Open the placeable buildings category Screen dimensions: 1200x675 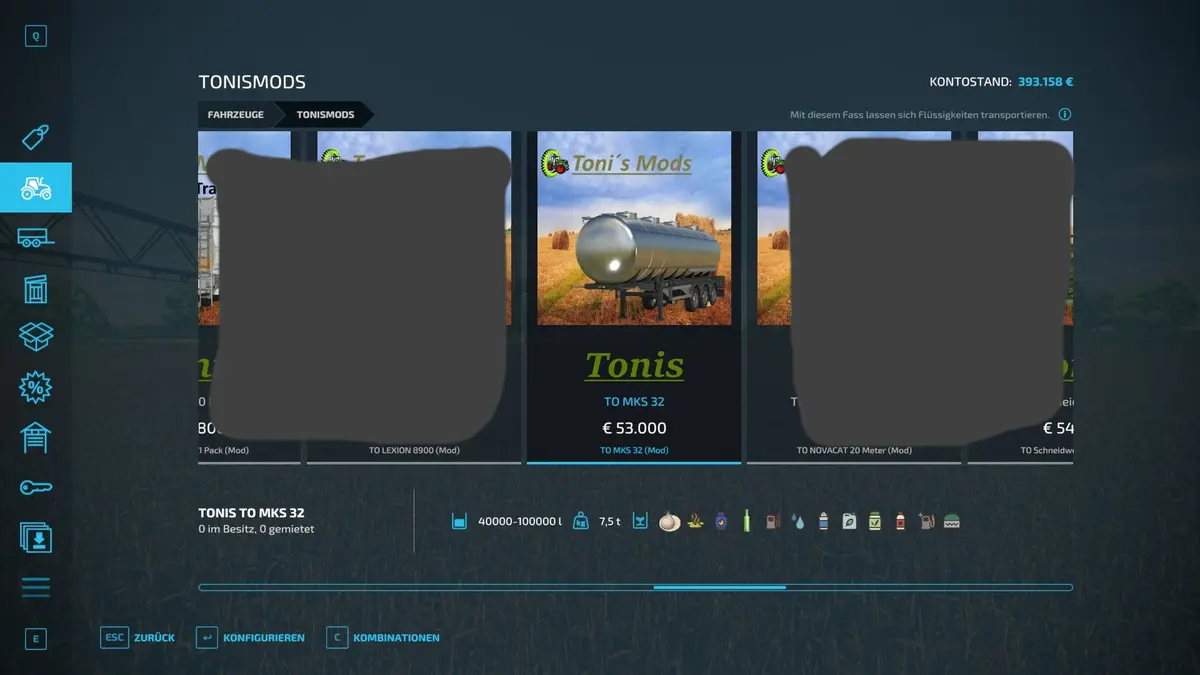[36, 289]
